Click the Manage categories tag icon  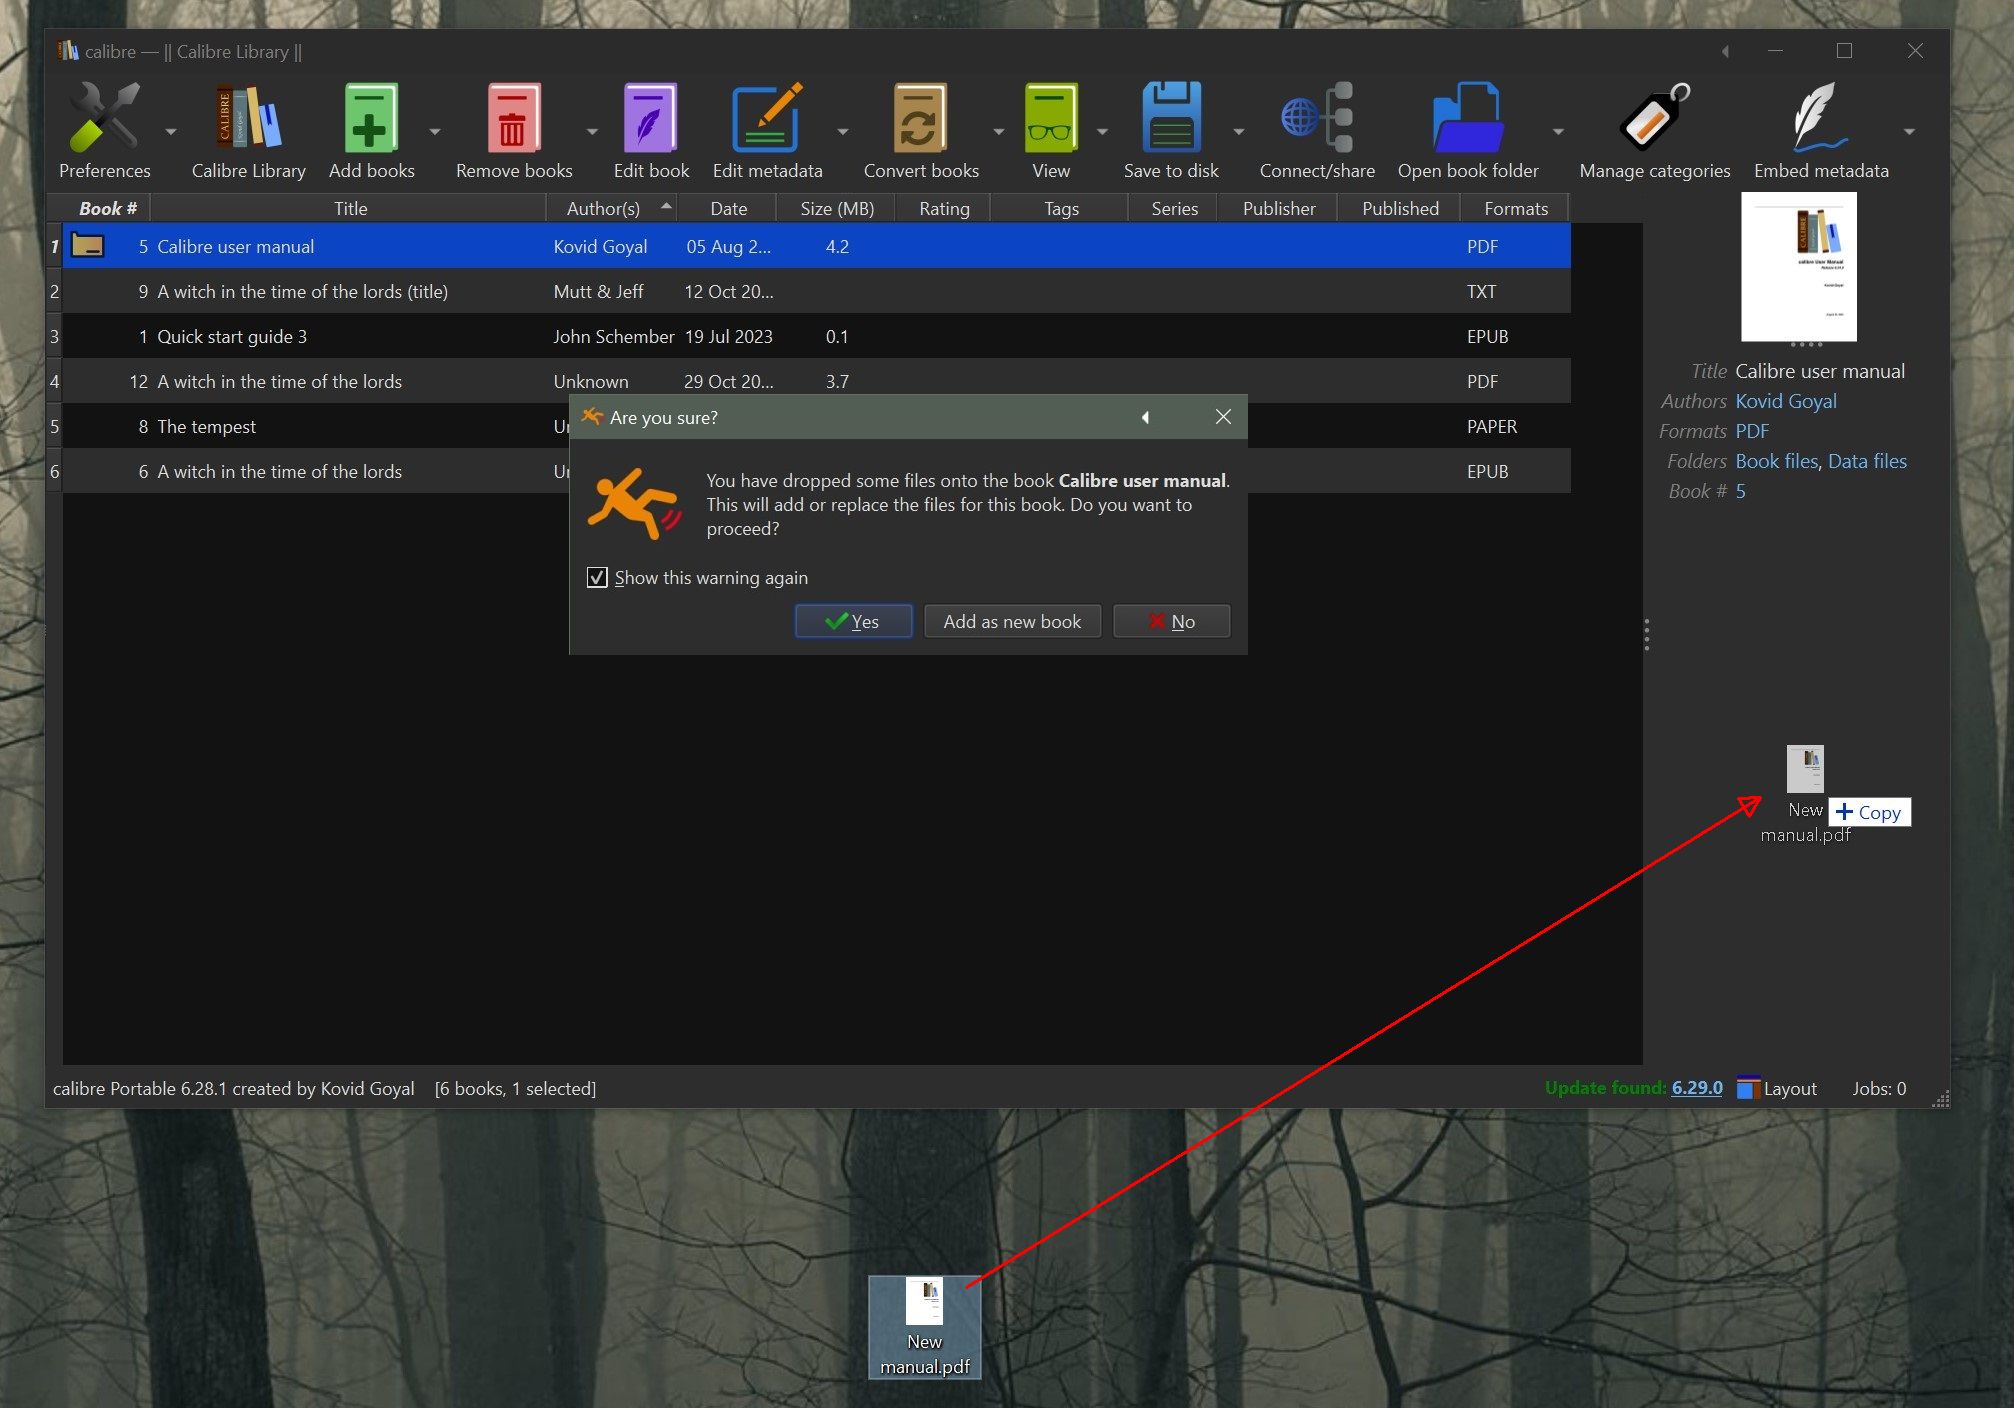click(1654, 117)
